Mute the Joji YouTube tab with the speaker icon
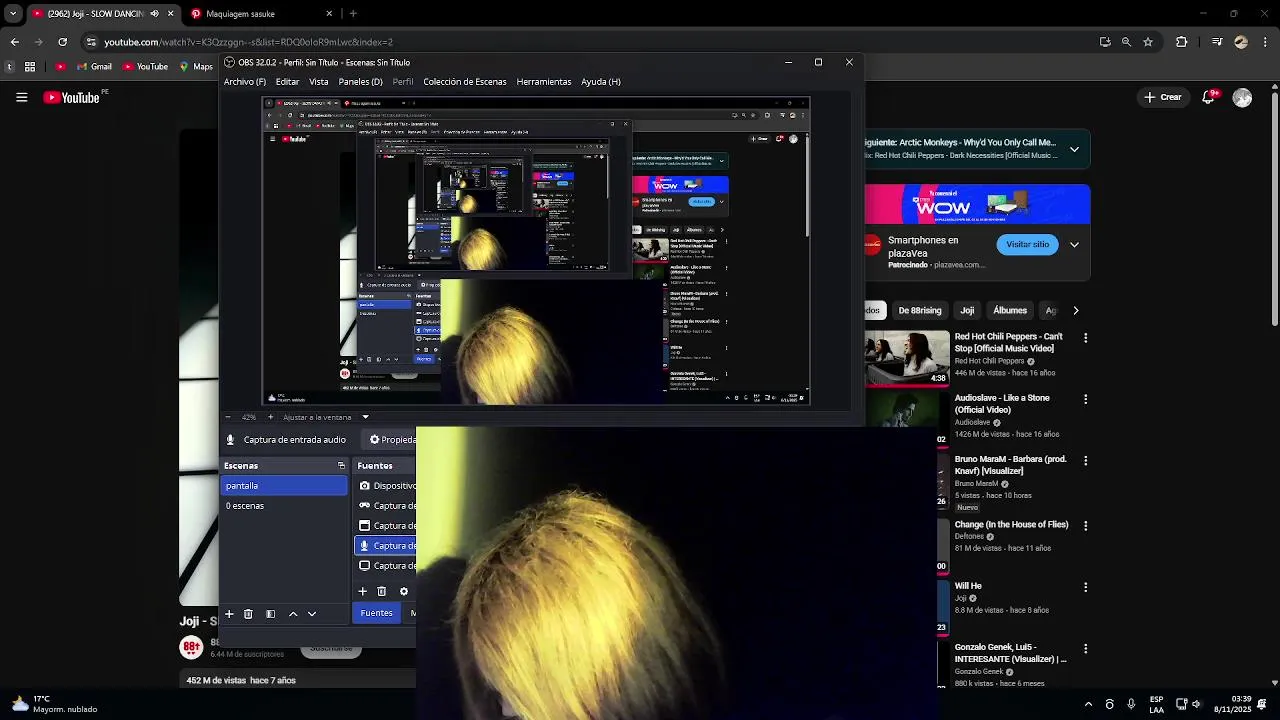This screenshot has width=1280, height=720. pyautogui.click(x=154, y=14)
